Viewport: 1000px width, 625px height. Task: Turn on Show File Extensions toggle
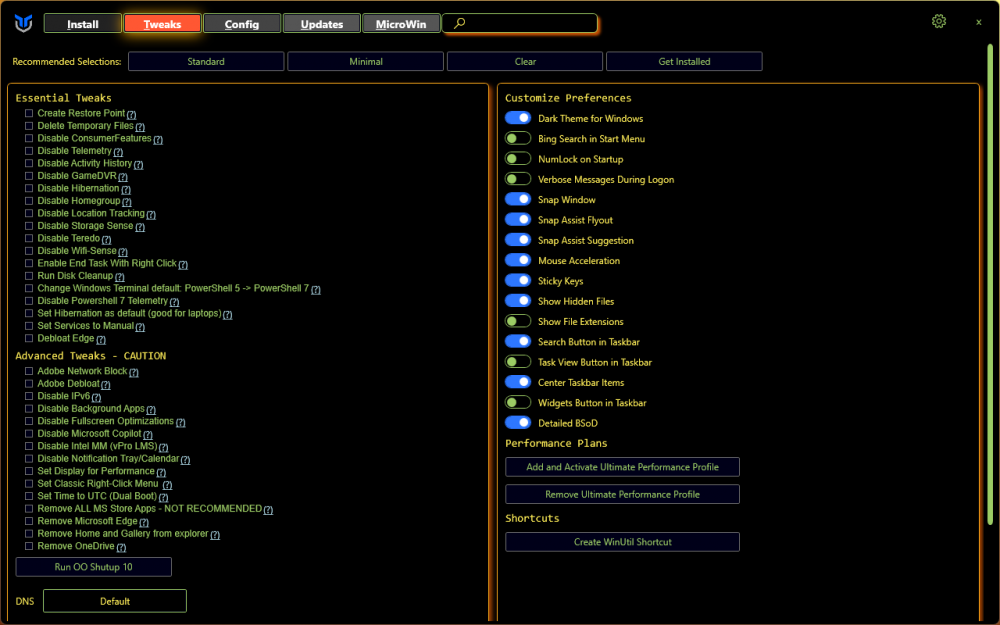coord(518,321)
